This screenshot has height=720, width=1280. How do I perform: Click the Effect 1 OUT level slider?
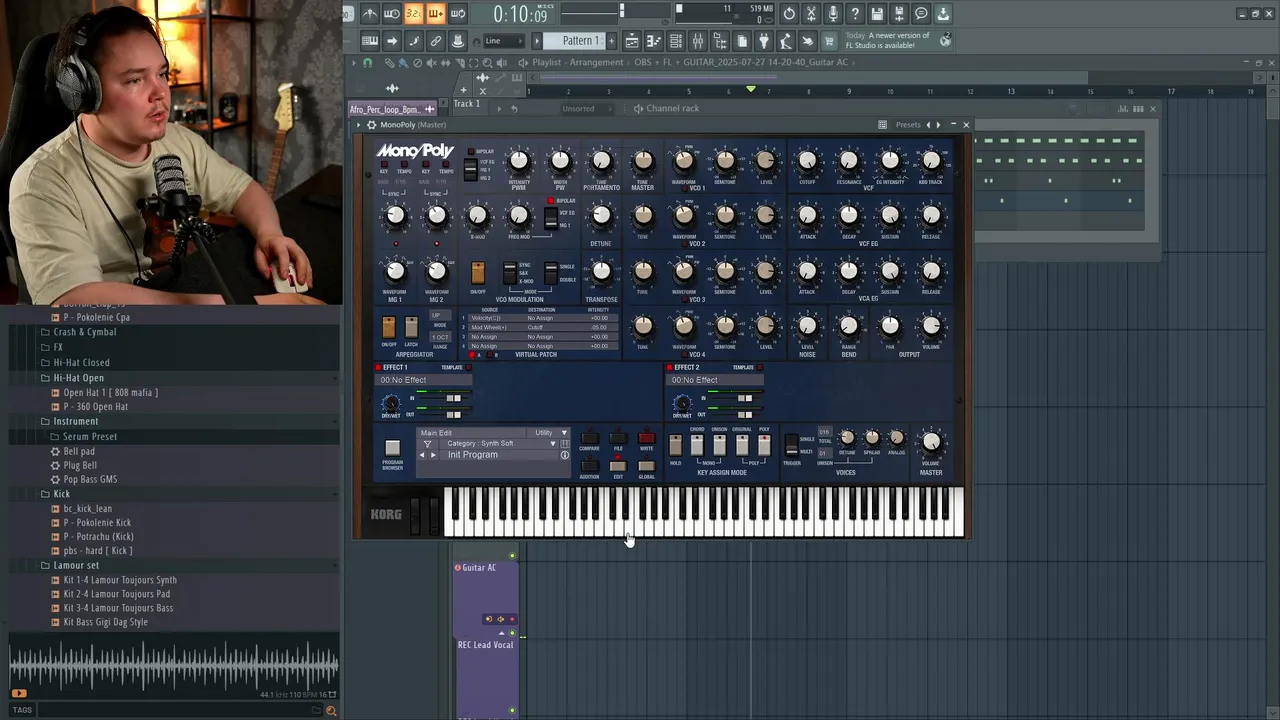[454, 415]
